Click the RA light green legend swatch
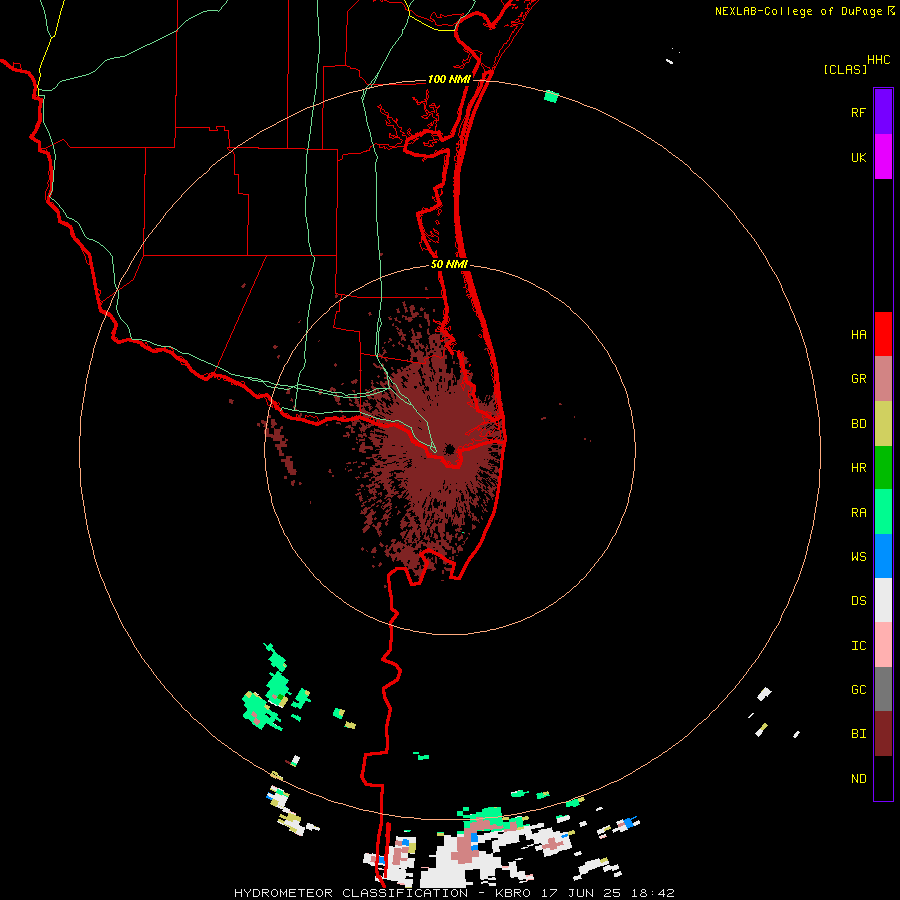Image resolution: width=900 pixels, height=900 pixels. tap(883, 512)
